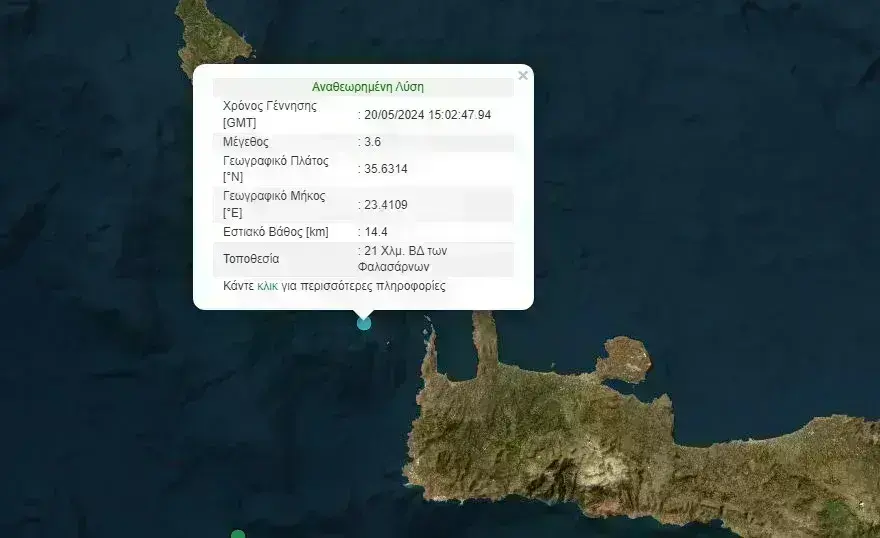
Task: Close the earthquake info popup
Action: 522,75
